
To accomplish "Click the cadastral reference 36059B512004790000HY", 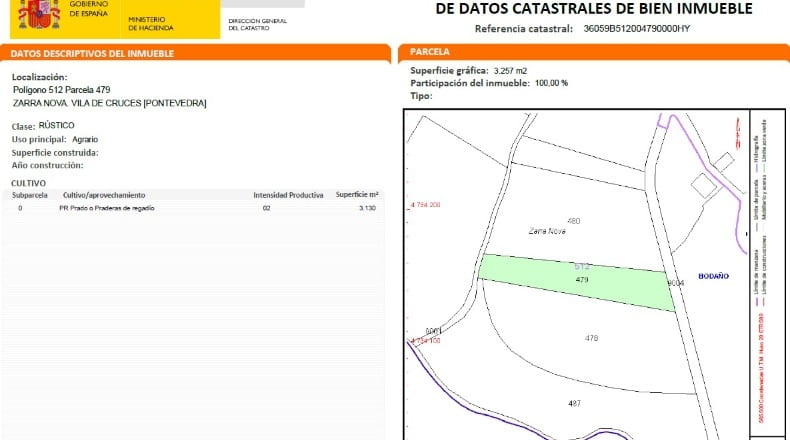I will [x=636, y=29].
